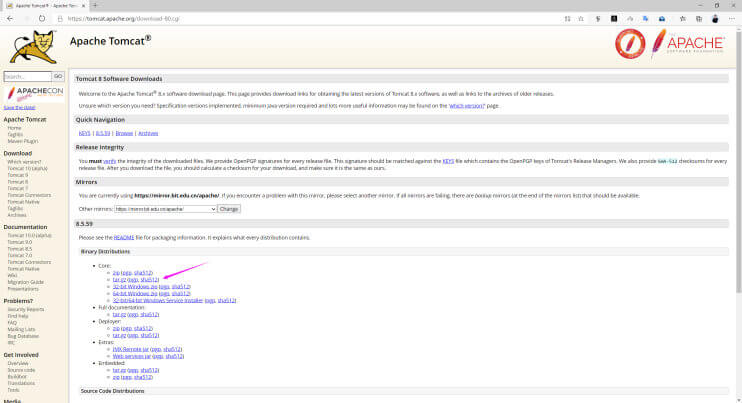Click the browser back arrow

tap(10, 18)
